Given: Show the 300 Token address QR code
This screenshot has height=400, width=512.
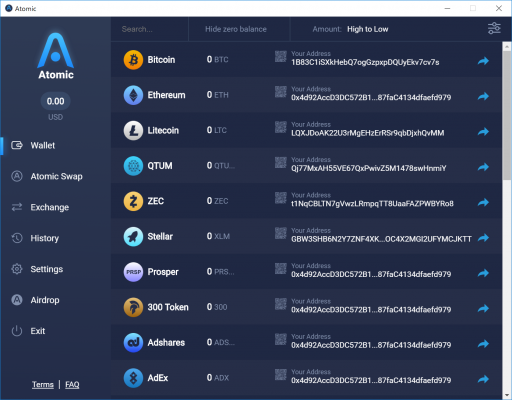Looking at the screenshot, I should pos(281,304).
